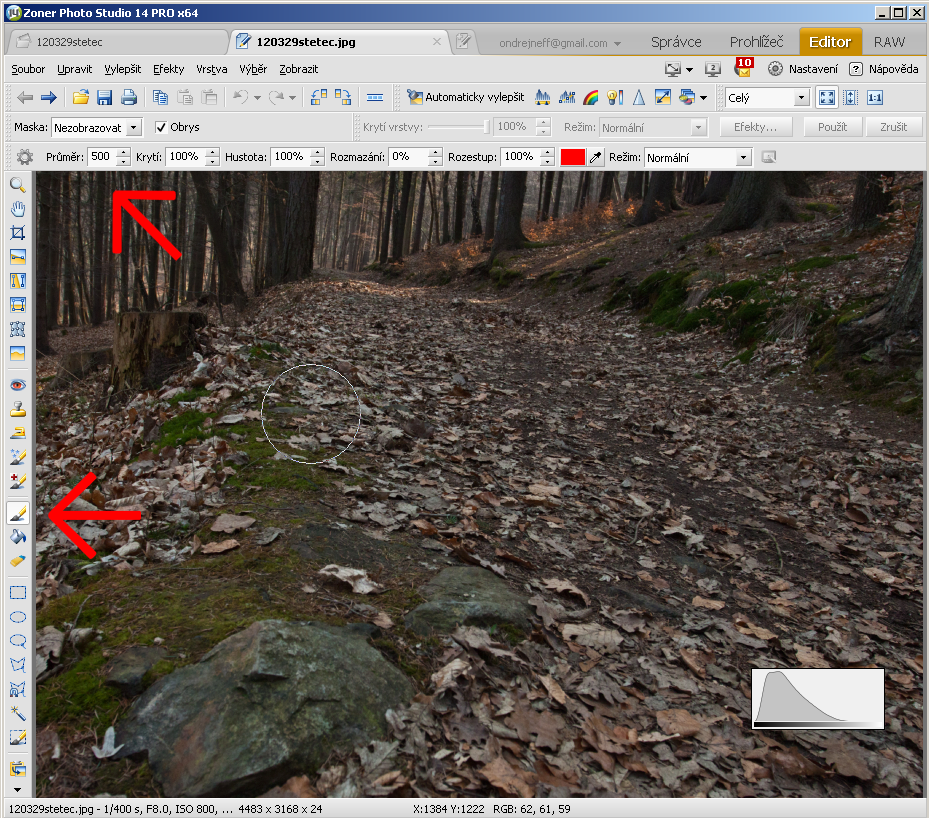
Task: Select the Paint bucket fill tool
Action: pos(17,537)
